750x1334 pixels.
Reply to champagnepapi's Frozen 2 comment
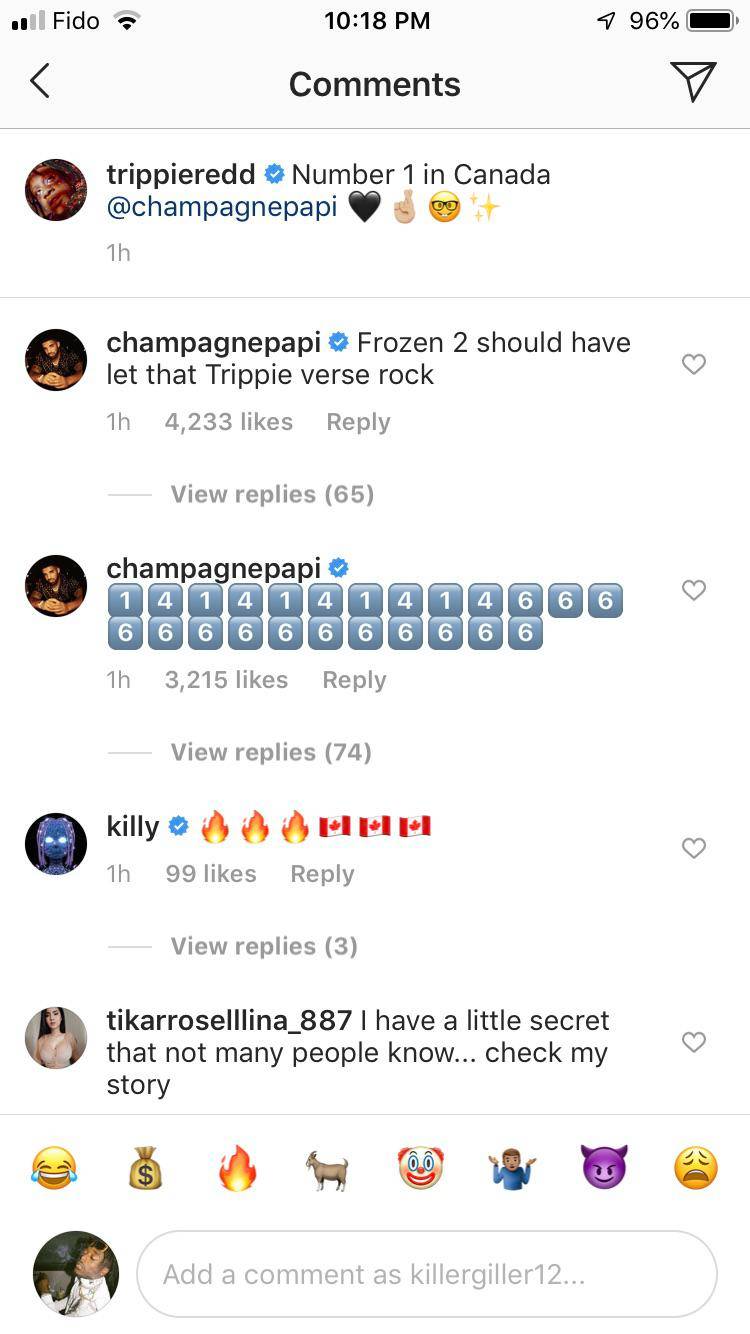click(358, 421)
